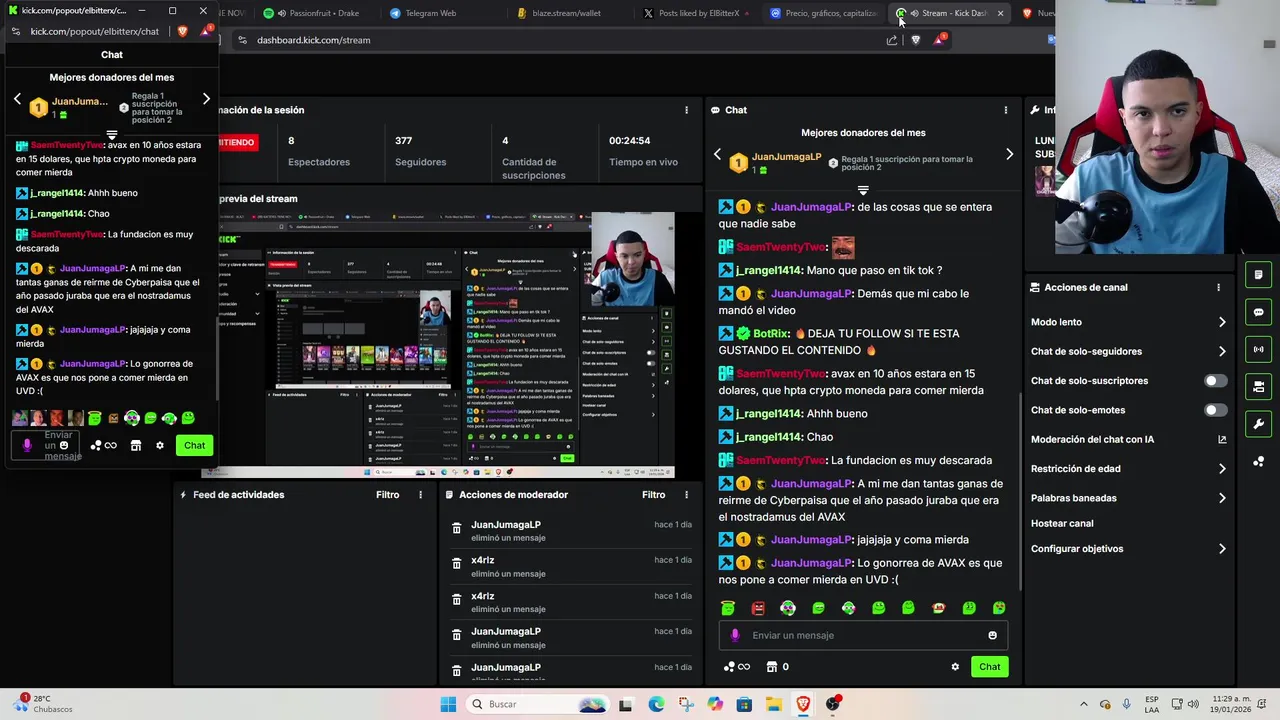The image size is (1280, 720).
Task: Click in dashboard 'Enviar un mensaje' input field
Action: click(862, 635)
